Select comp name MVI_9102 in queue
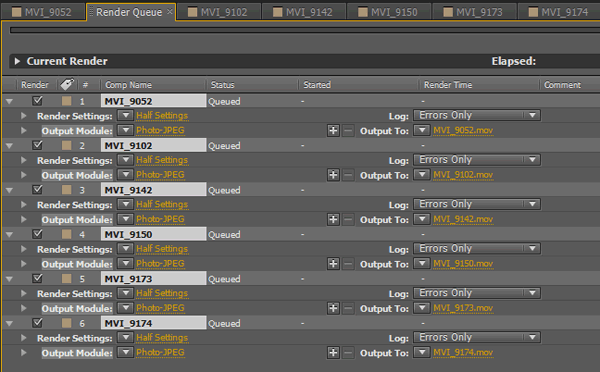This screenshot has width=600, height=372. pyautogui.click(x=153, y=145)
